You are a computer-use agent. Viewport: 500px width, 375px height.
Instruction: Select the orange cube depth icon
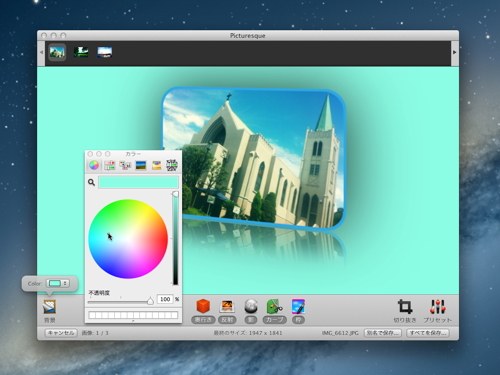tap(203, 306)
